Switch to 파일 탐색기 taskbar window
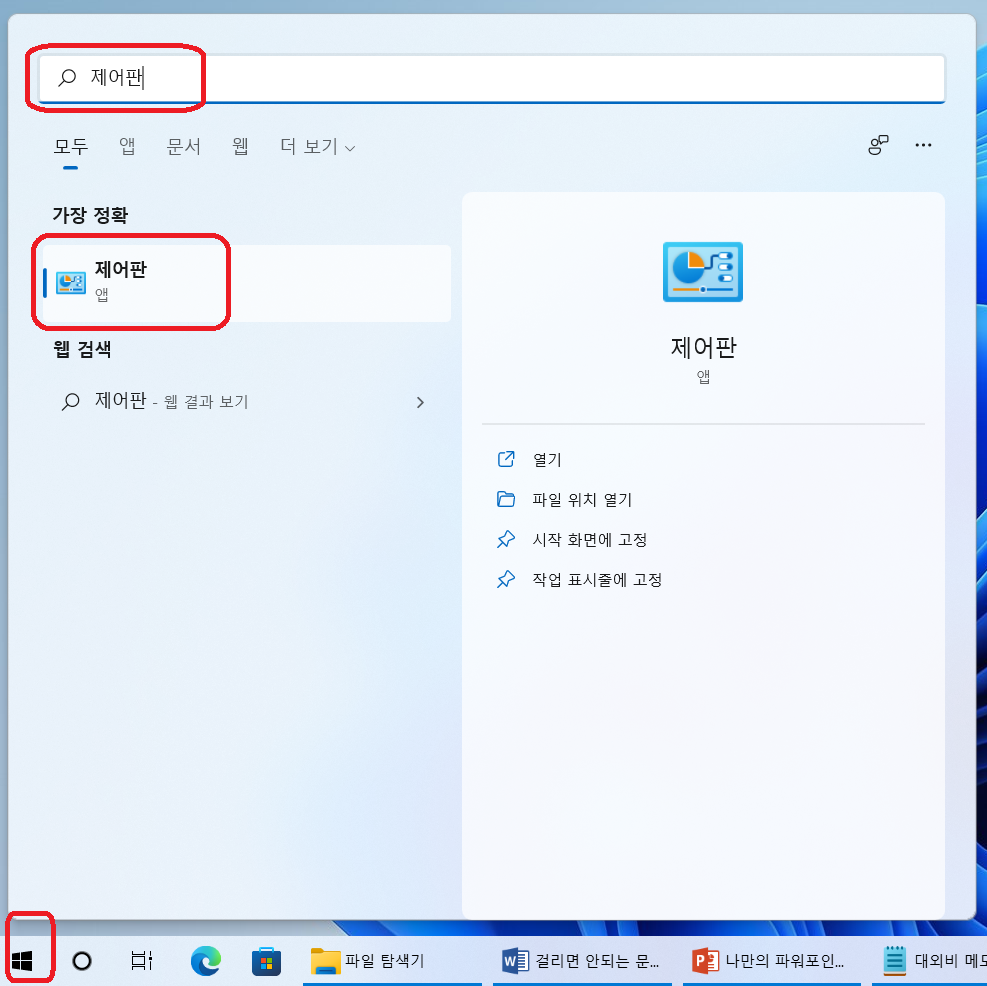The height and width of the screenshot is (986, 987). click(392, 961)
